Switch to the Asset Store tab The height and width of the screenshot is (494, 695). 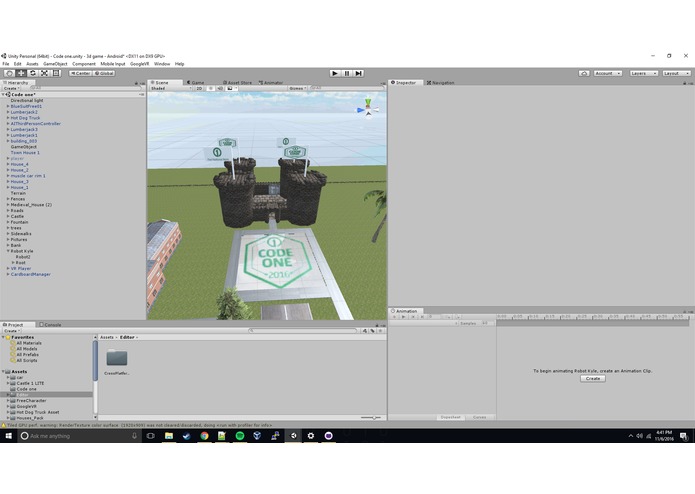(237, 82)
